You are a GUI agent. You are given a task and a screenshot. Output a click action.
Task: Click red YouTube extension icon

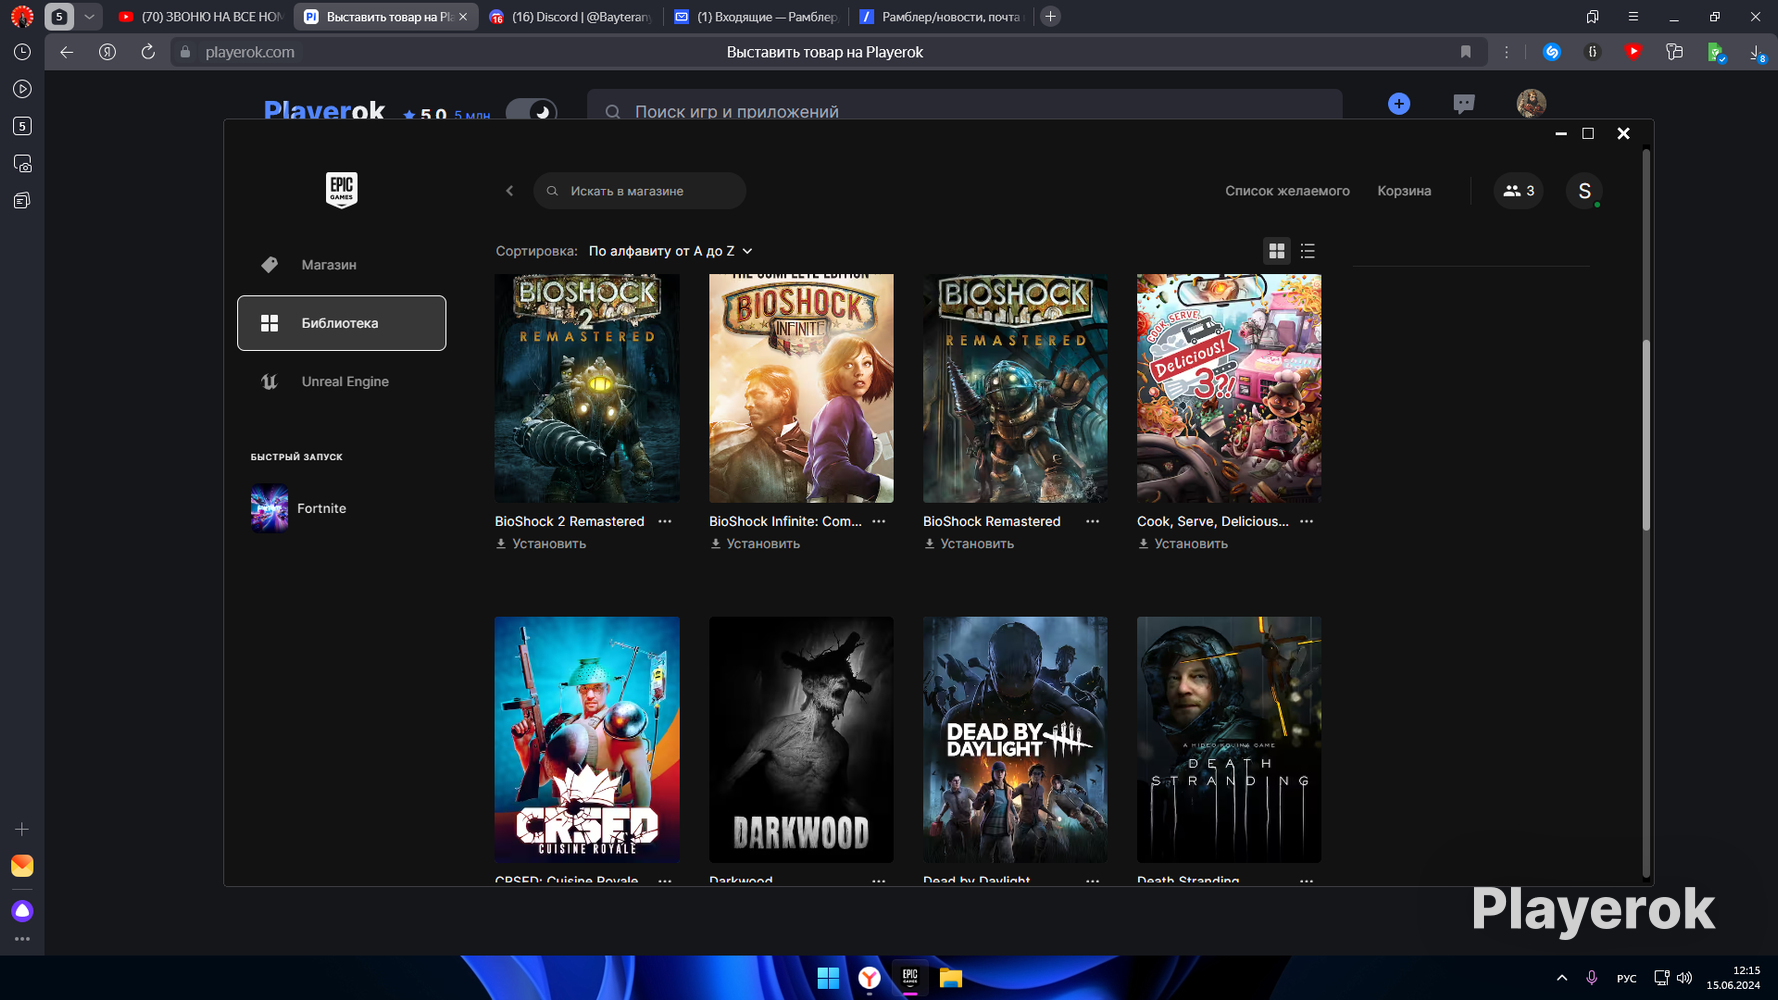1633,52
